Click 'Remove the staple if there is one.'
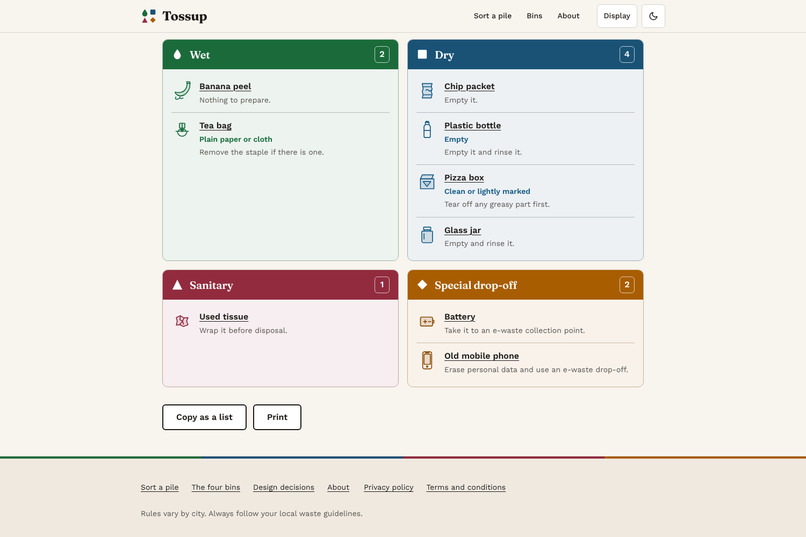The width and height of the screenshot is (806, 537). coord(262,152)
